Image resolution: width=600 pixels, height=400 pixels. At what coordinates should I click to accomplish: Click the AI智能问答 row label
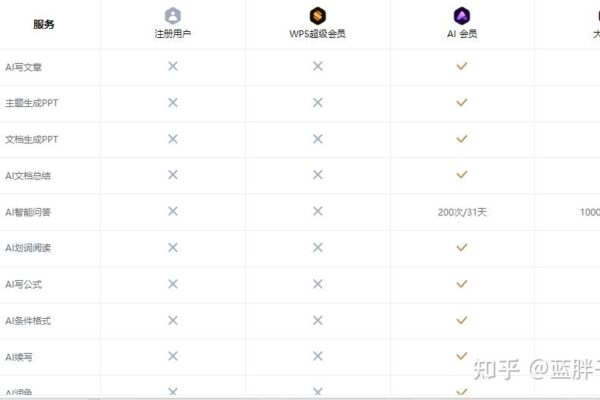28,212
